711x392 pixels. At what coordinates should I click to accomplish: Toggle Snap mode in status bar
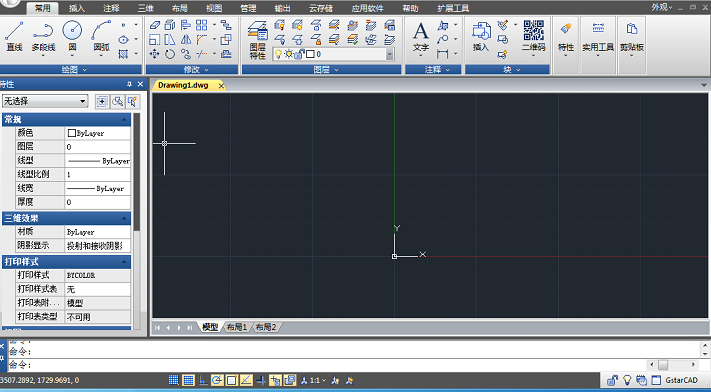click(x=174, y=380)
